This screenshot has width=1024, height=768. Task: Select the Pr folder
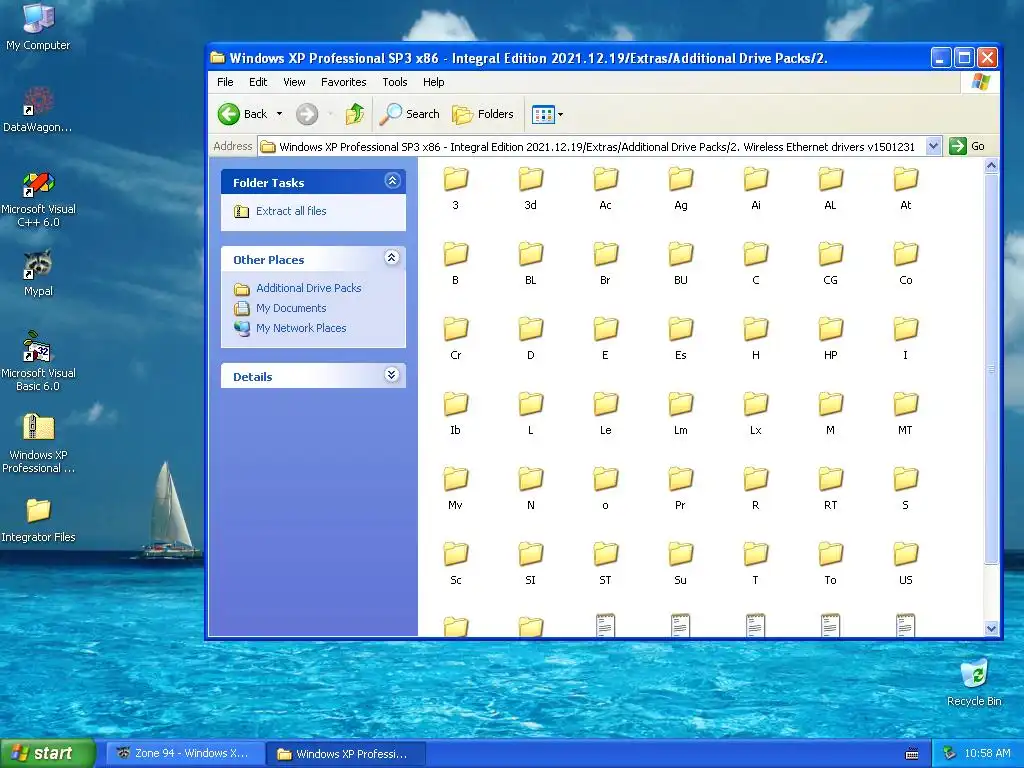point(680,488)
